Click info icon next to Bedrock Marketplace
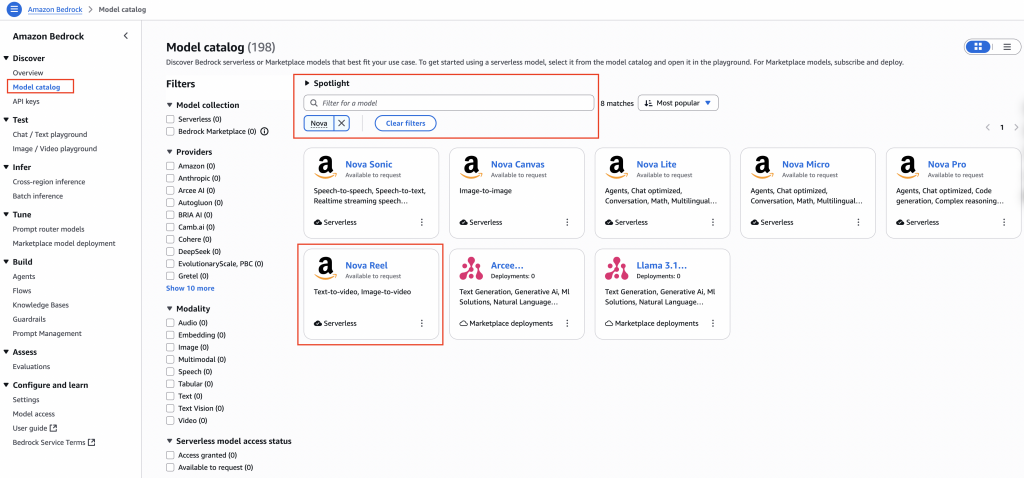The height and width of the screenshot is (478, 1024). point(264,132)
